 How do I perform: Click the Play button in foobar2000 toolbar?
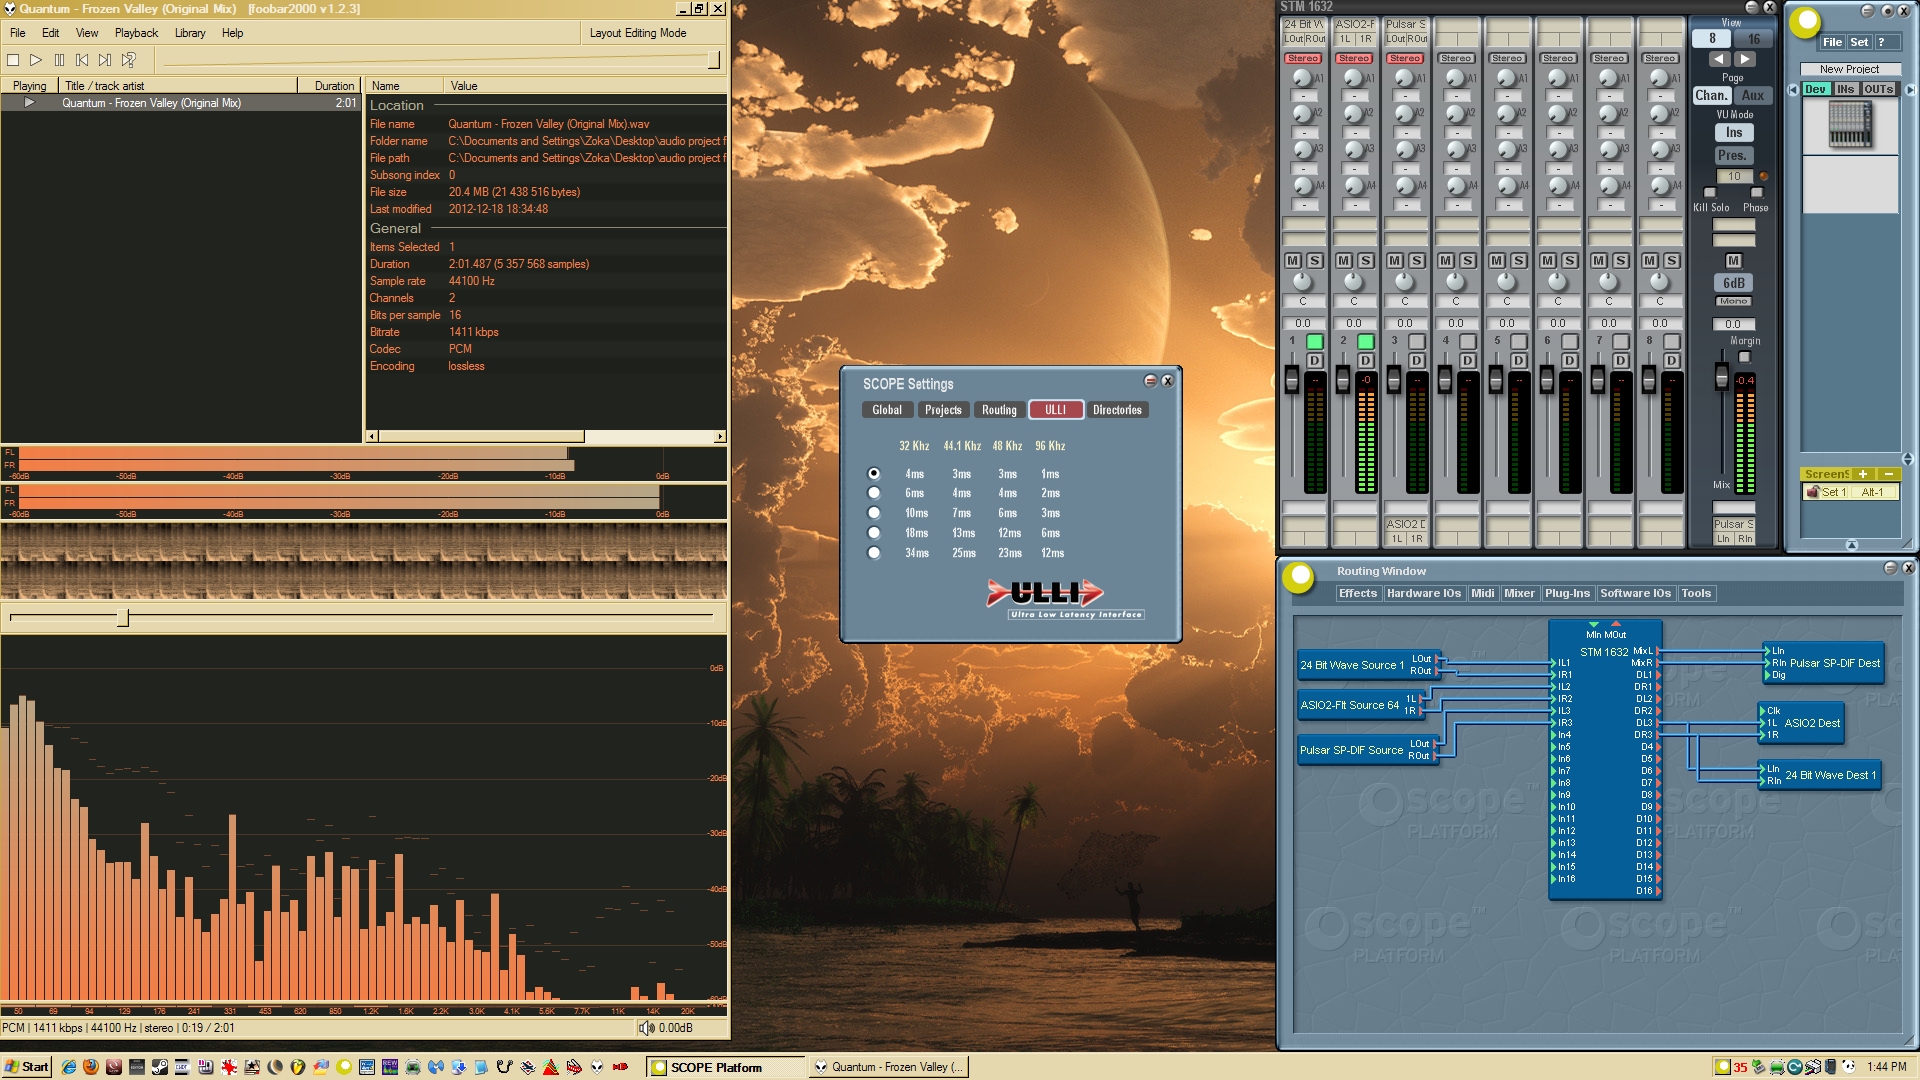tap(36, 60)
